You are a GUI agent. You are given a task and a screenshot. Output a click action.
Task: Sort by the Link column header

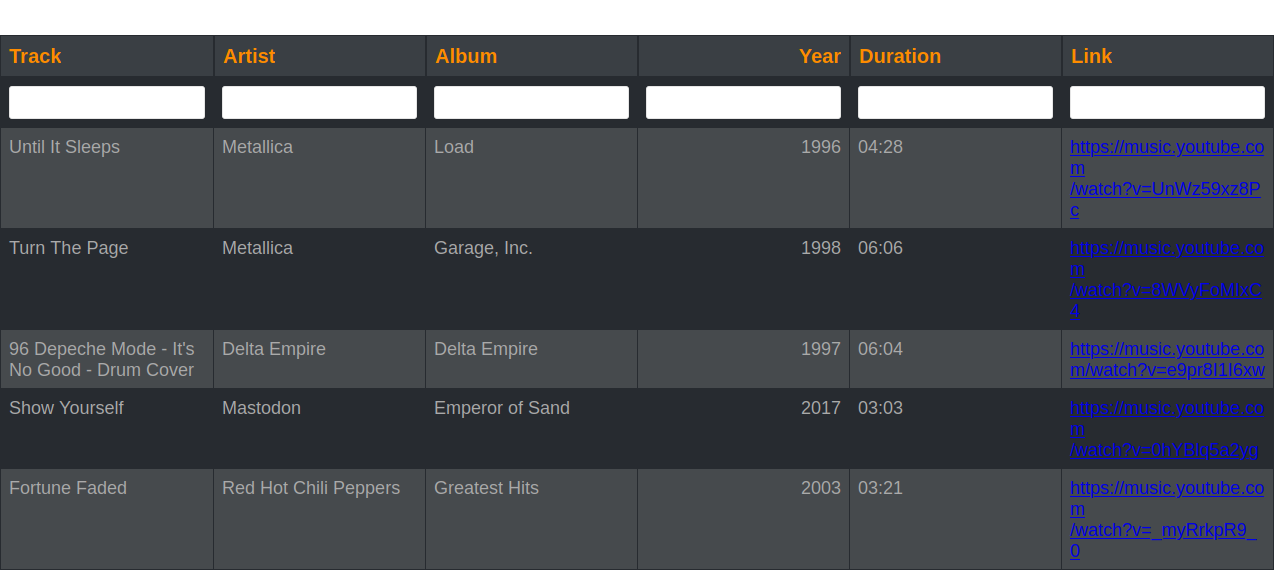pyautogui.click(x=1168, y=56)
